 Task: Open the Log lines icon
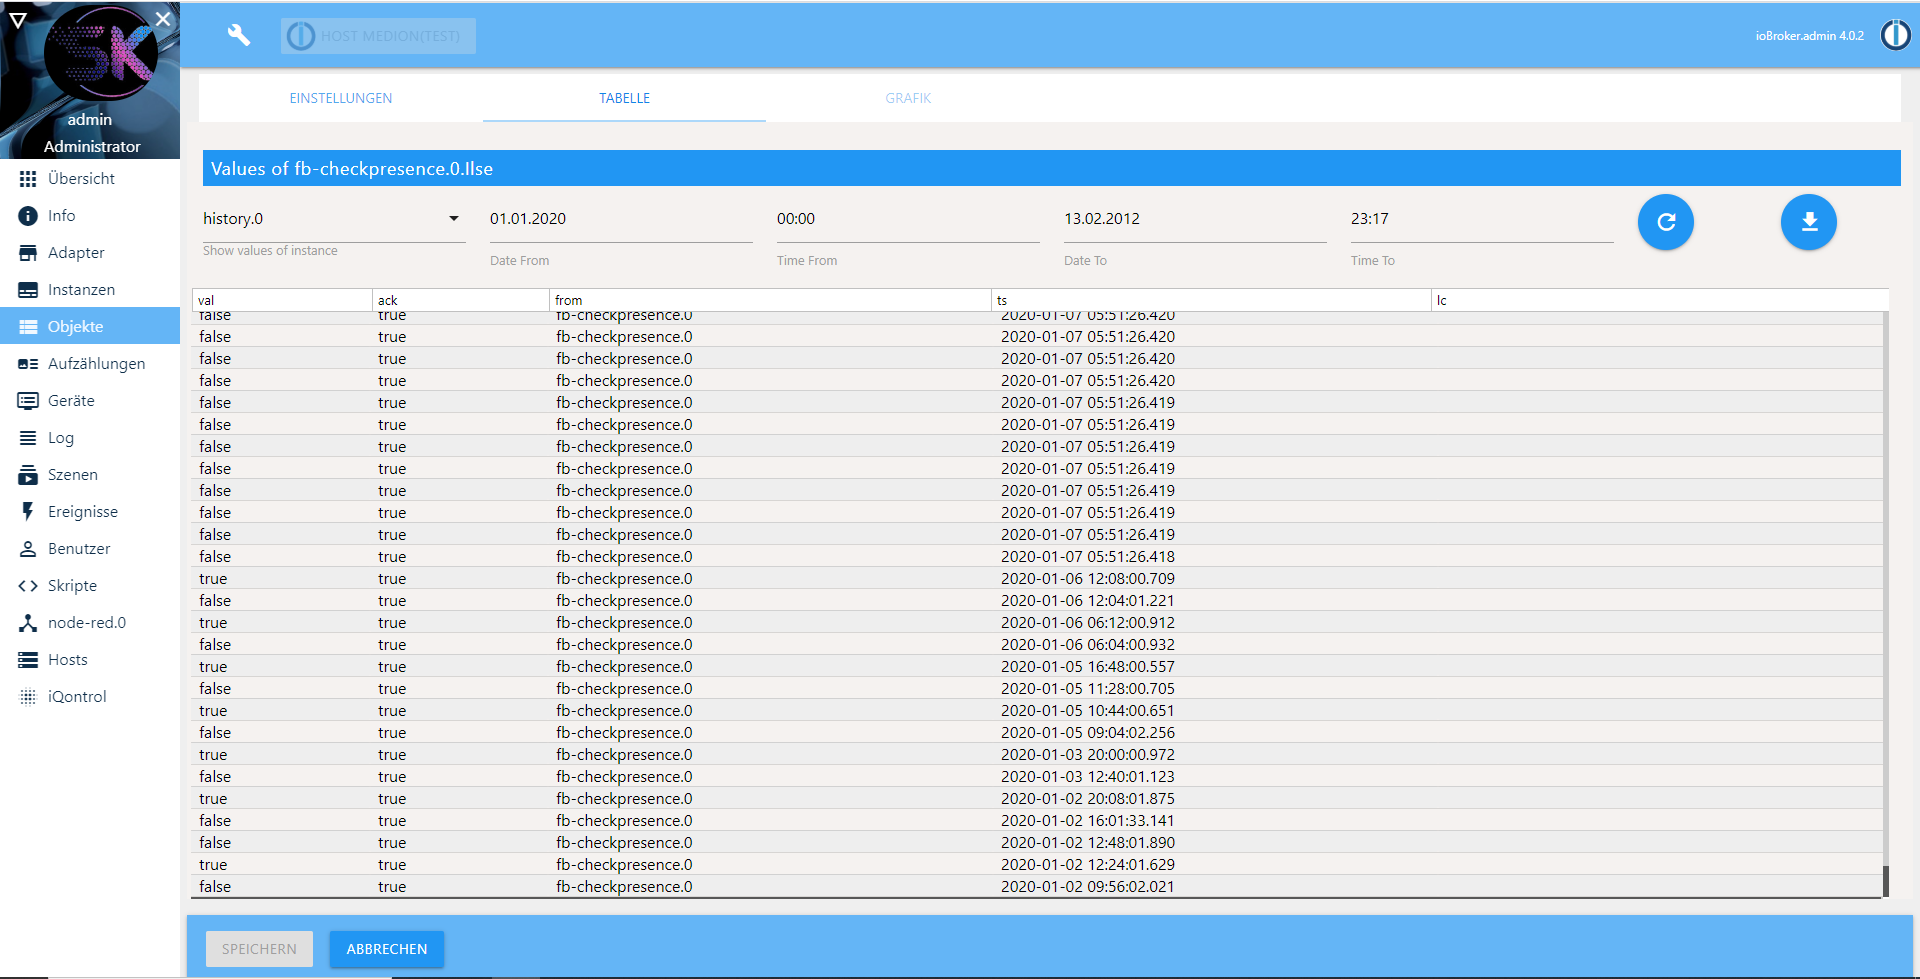click(x=28, y=438)
